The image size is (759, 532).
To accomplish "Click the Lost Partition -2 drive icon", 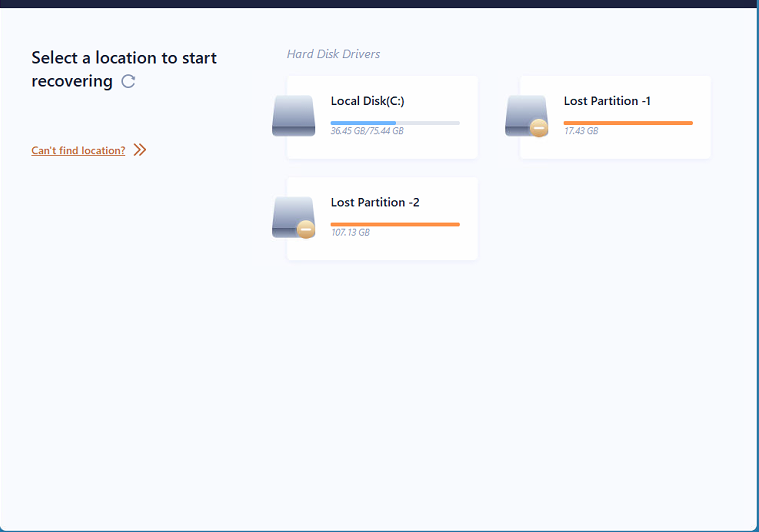I will [291, 215].
